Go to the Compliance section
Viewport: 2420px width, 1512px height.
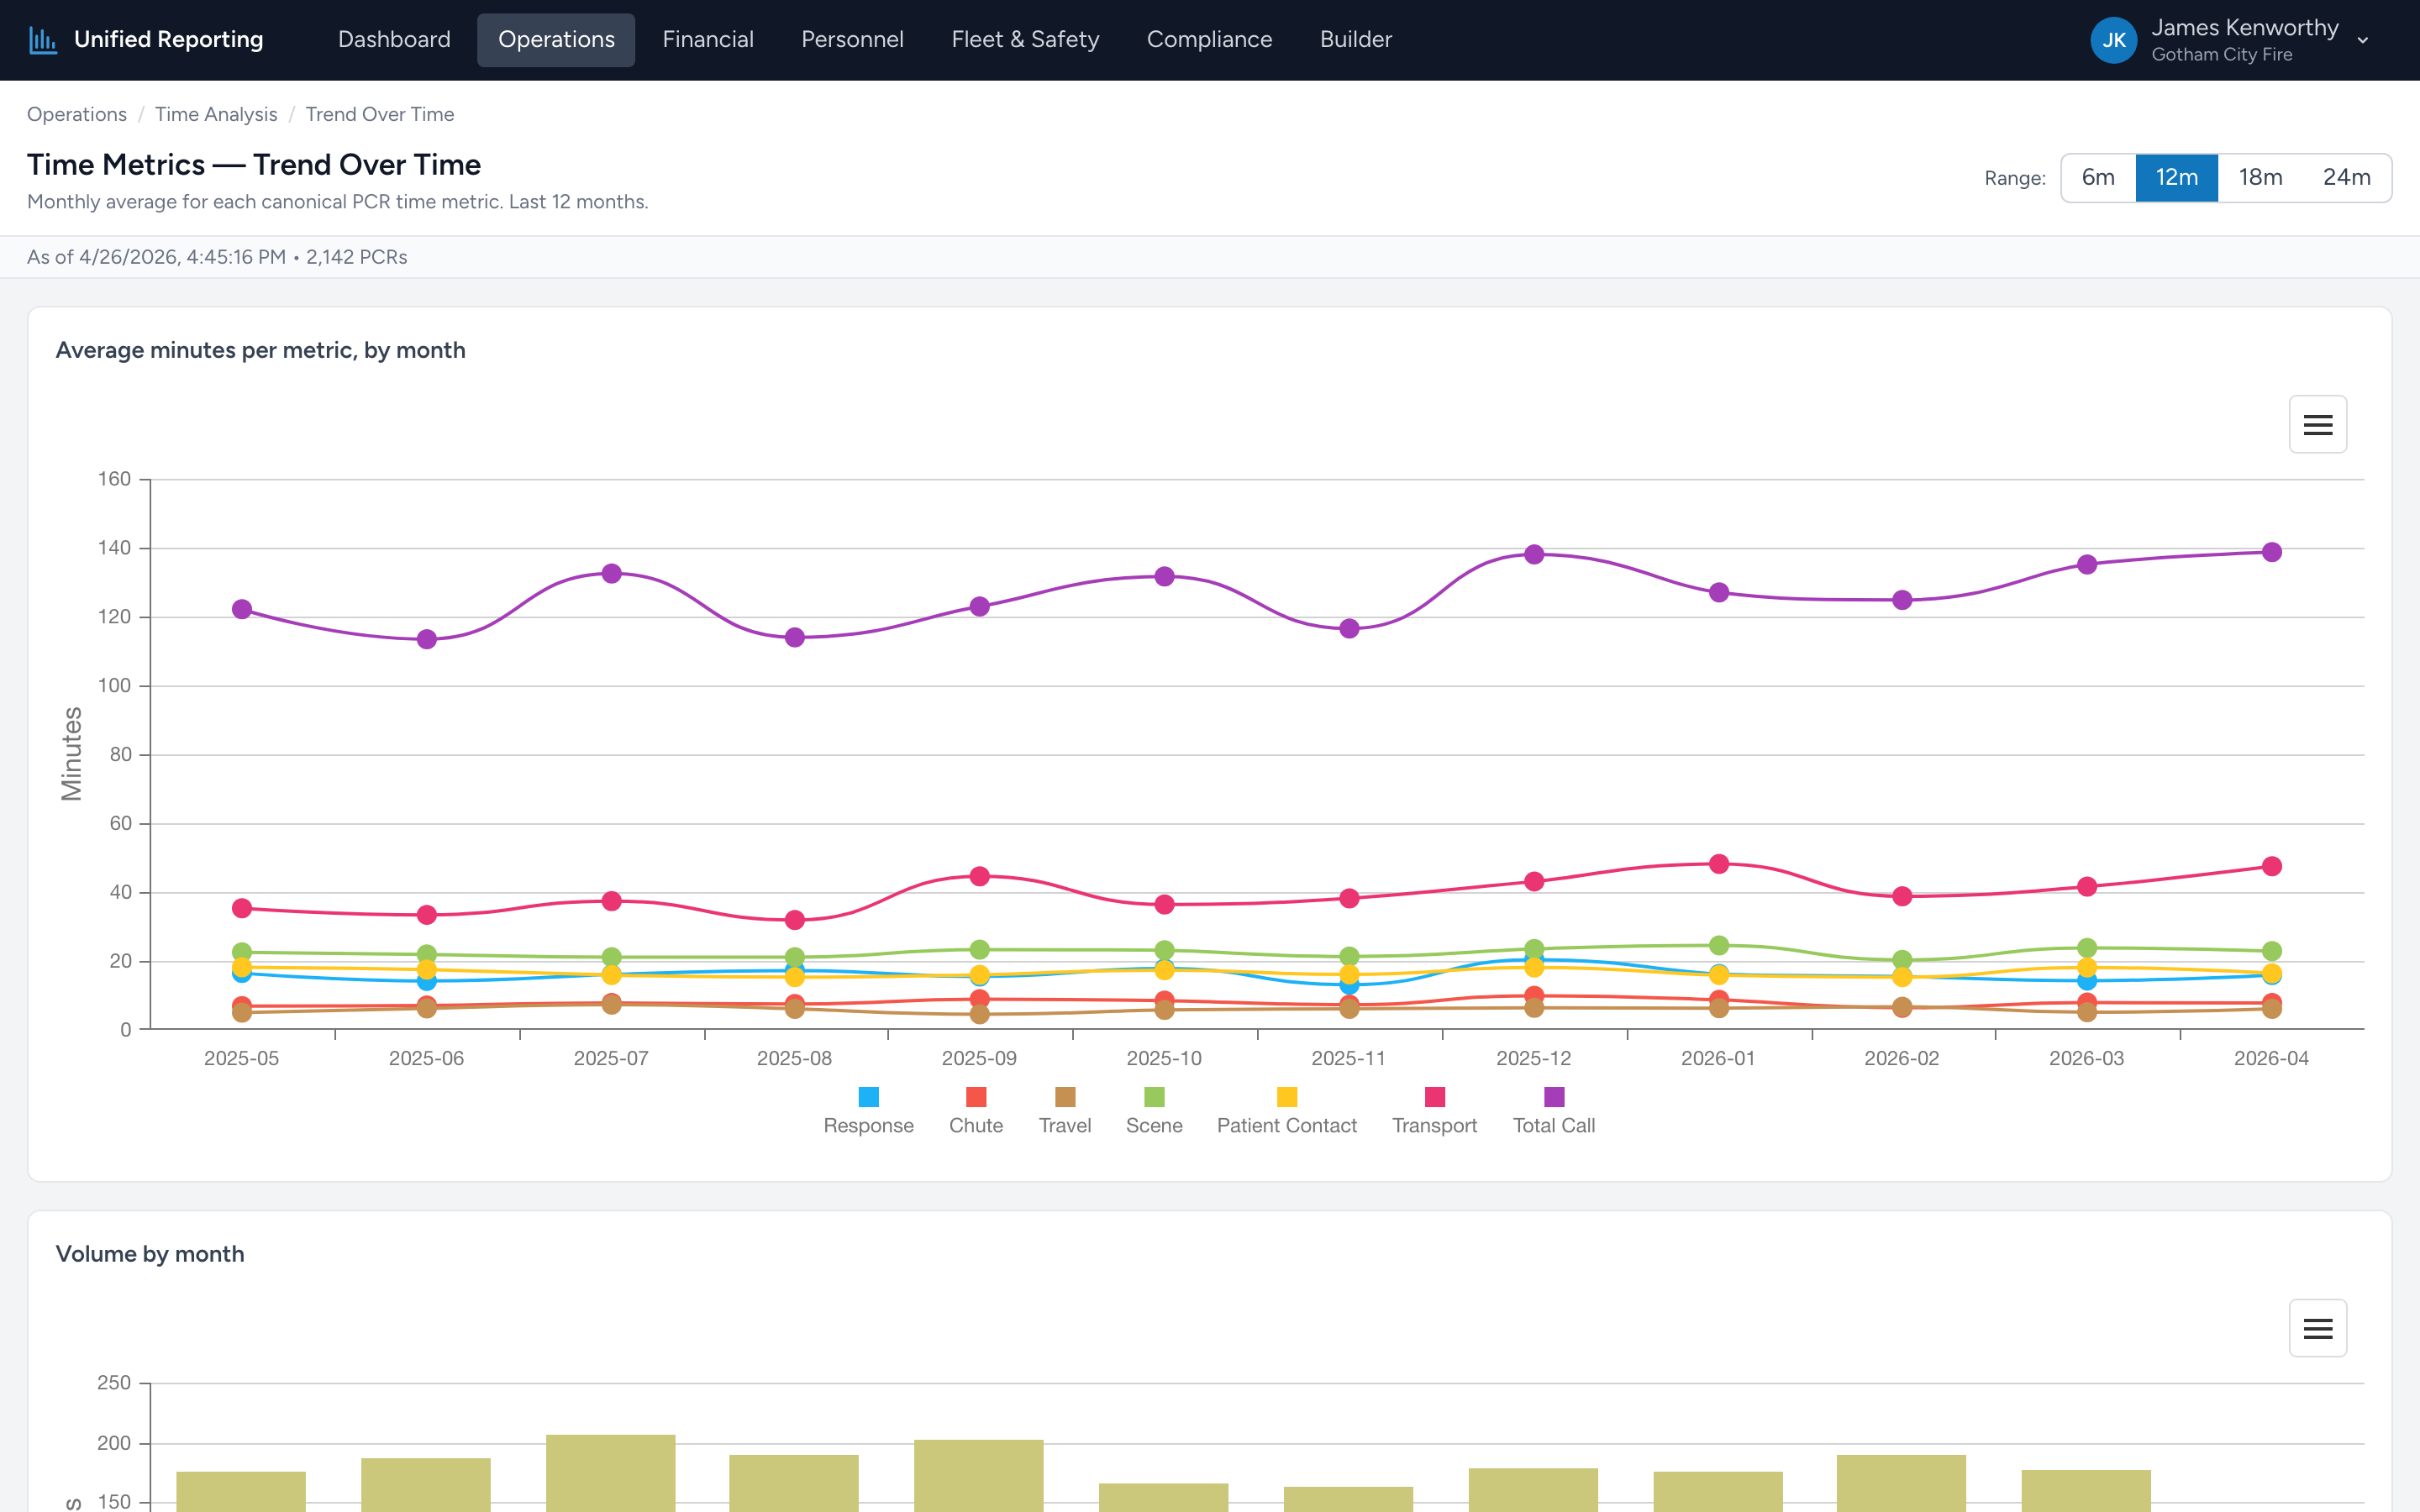click(1209, 40)
